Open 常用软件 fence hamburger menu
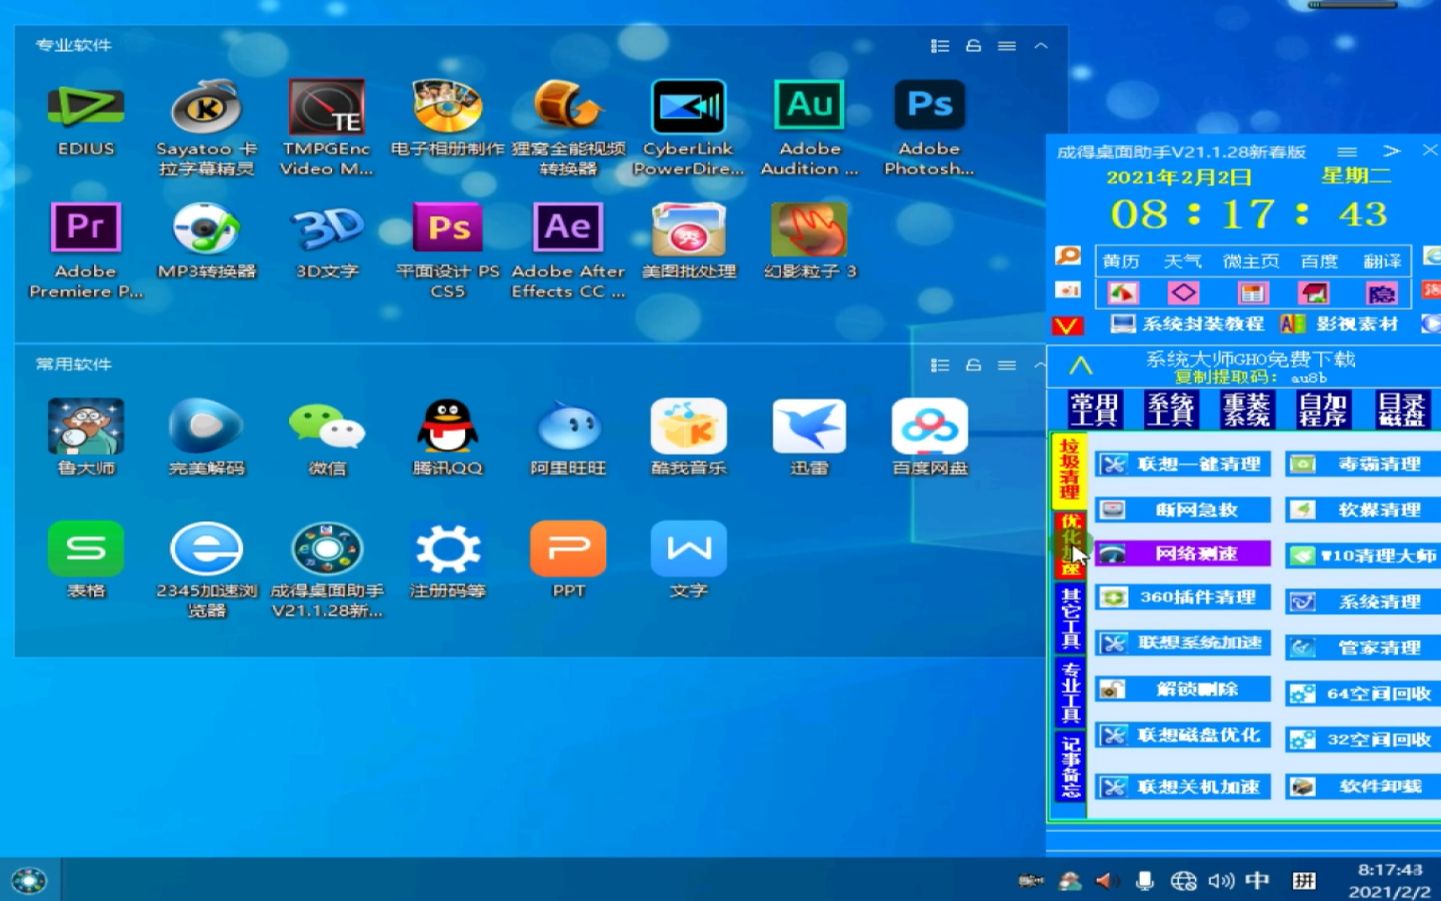Screen dimensions: 1441x901 1007,366
